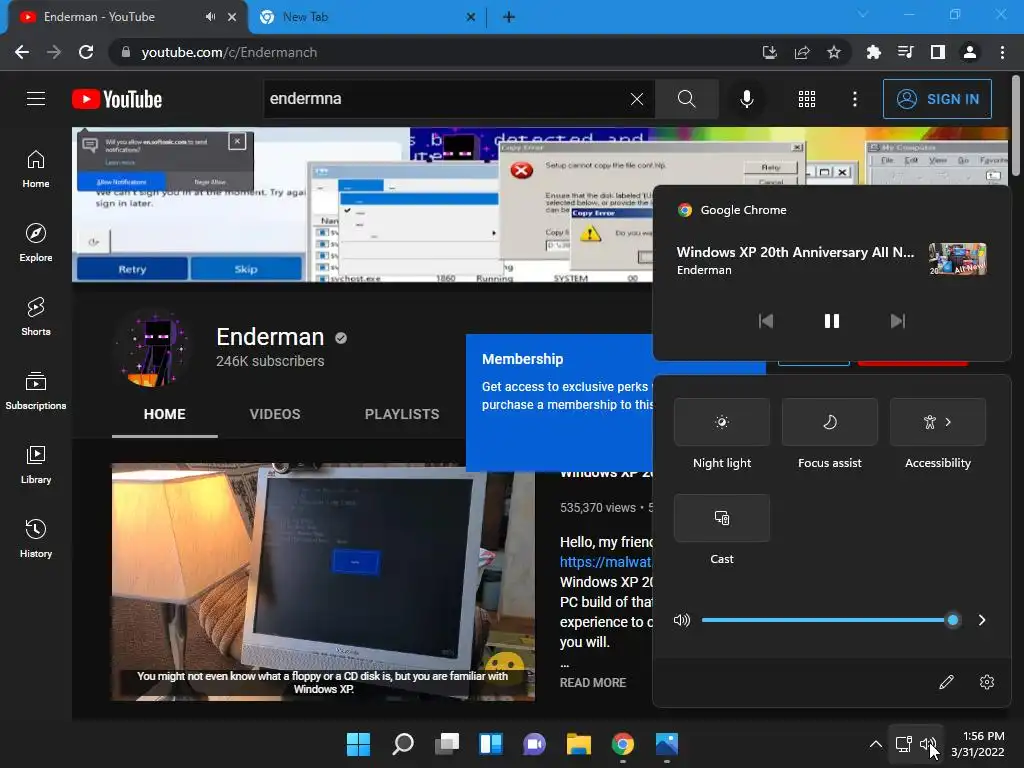Viewport: 1024px width, 768px height.
Task: Click the Enderman channel name
Action: pos(270,337)
